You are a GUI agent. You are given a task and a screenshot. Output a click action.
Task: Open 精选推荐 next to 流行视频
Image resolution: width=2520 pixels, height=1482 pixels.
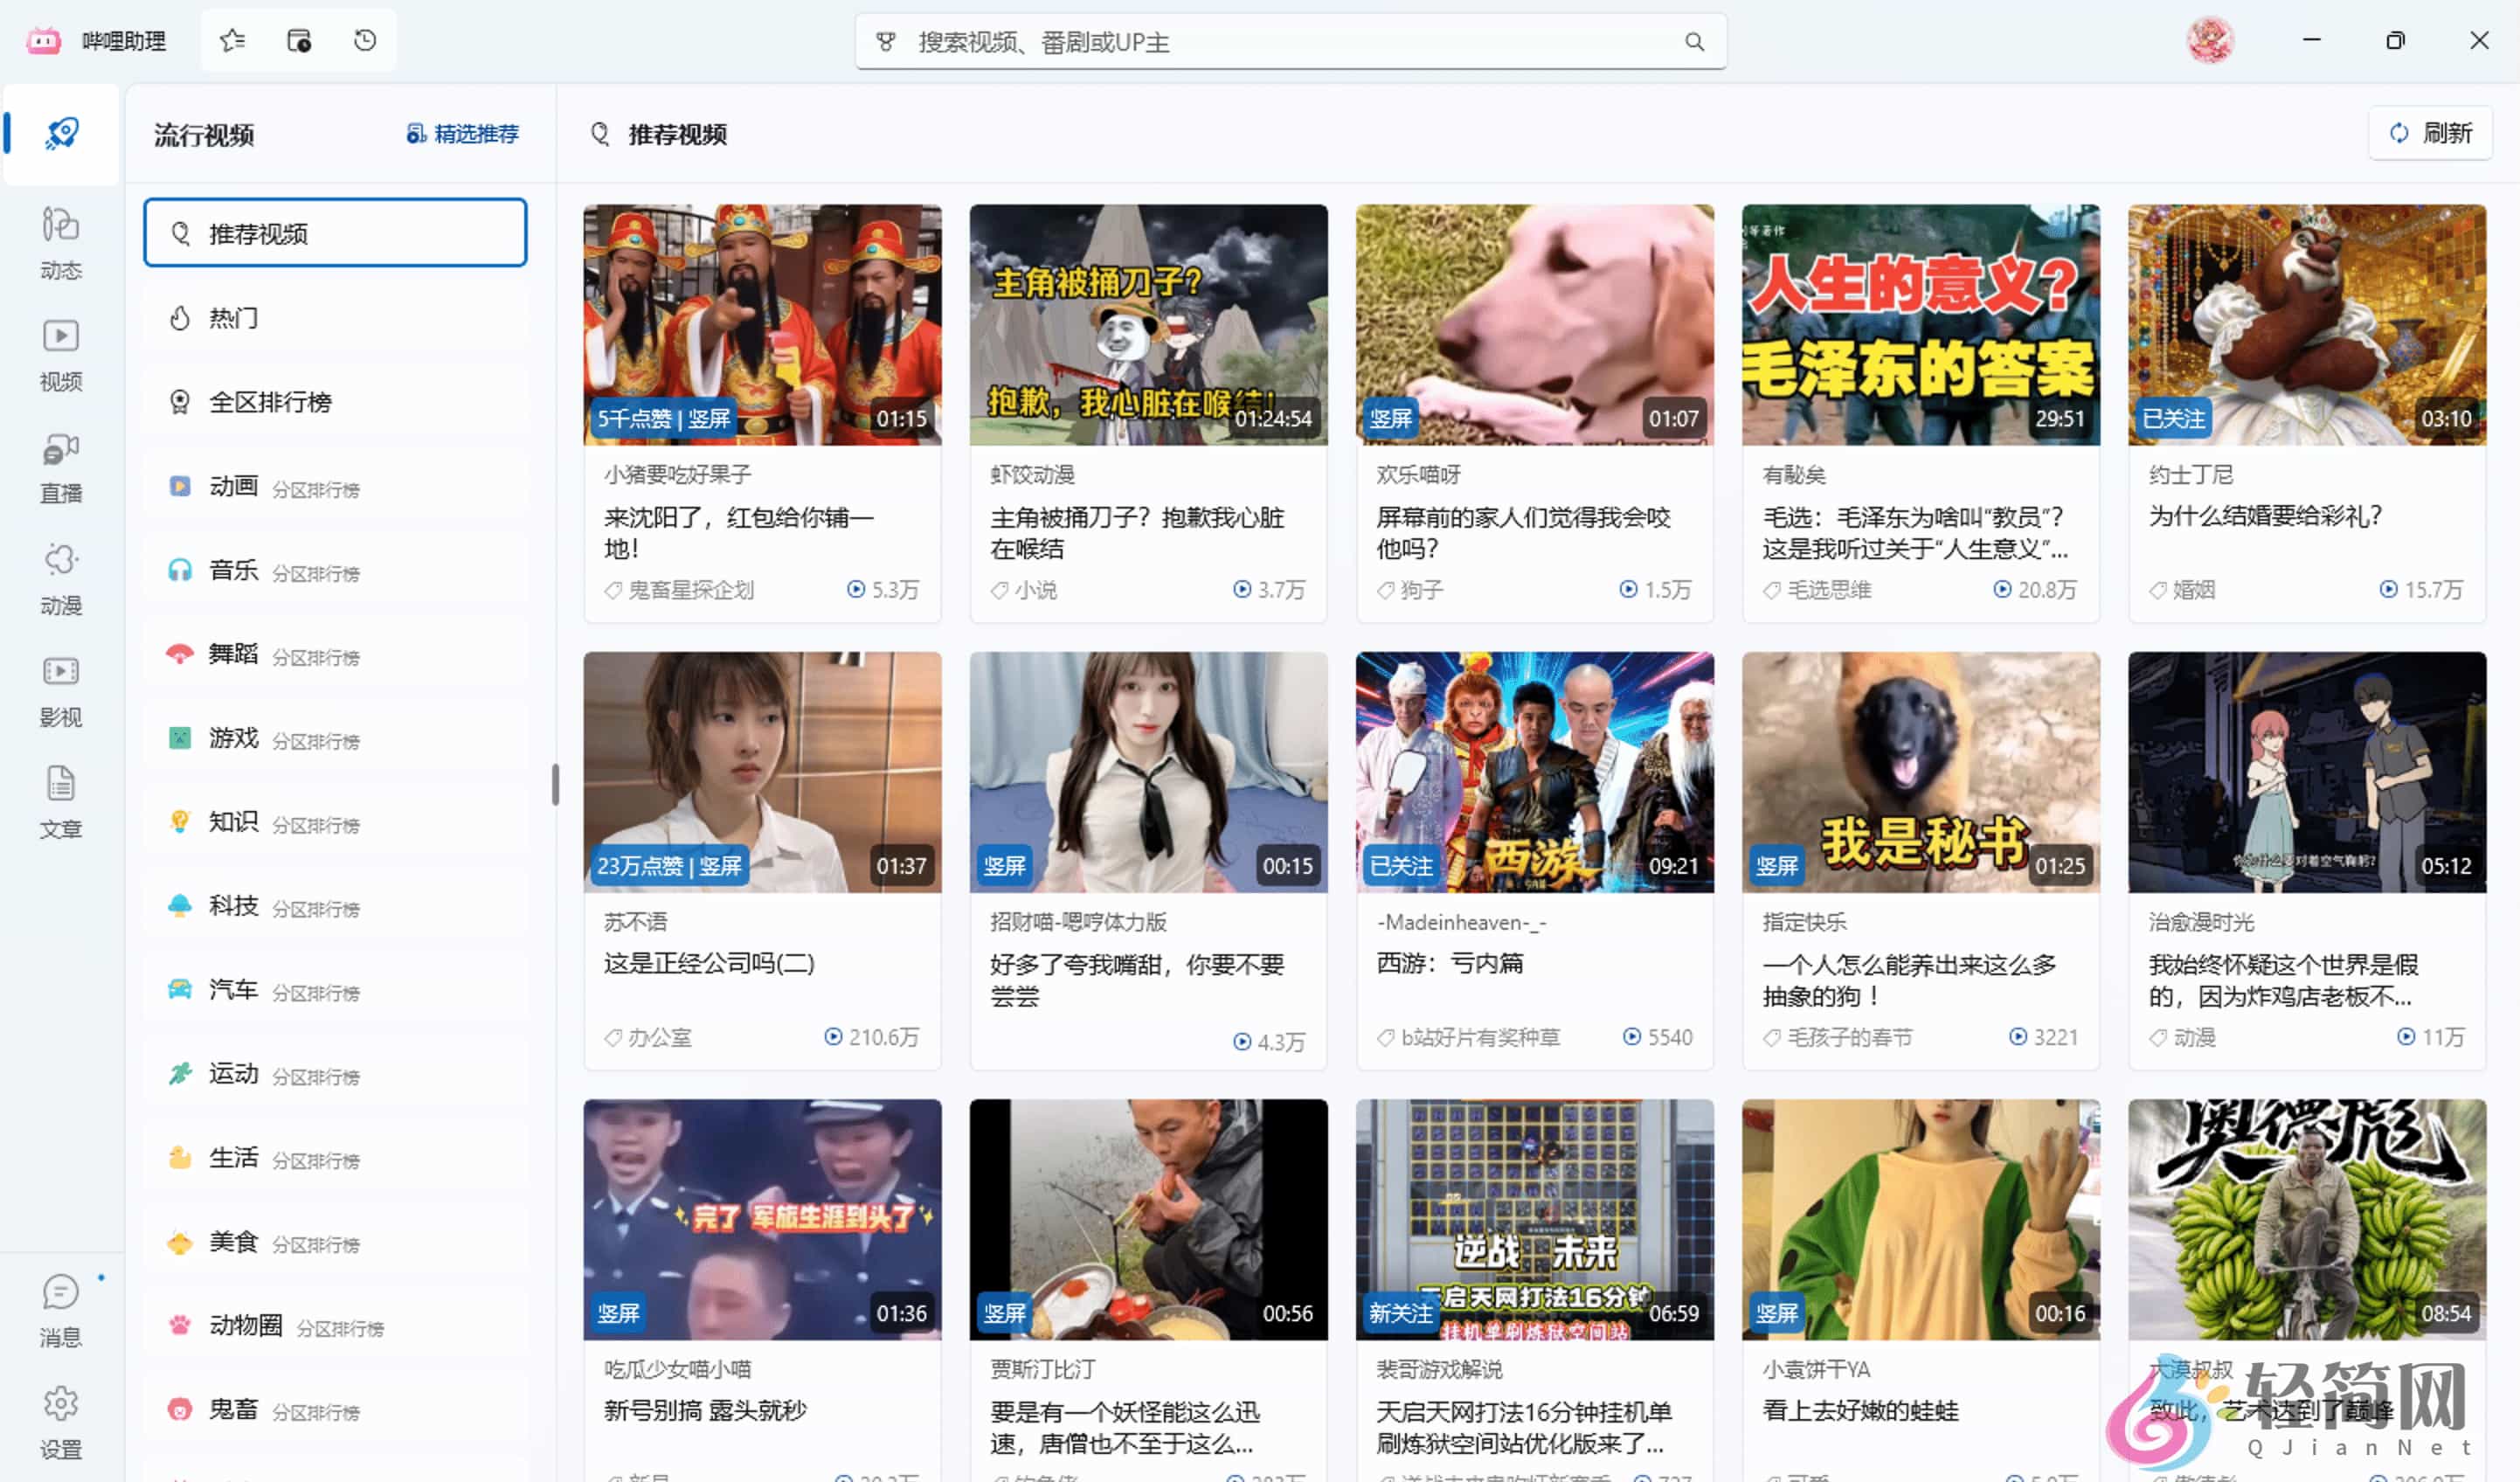point(463,133)
